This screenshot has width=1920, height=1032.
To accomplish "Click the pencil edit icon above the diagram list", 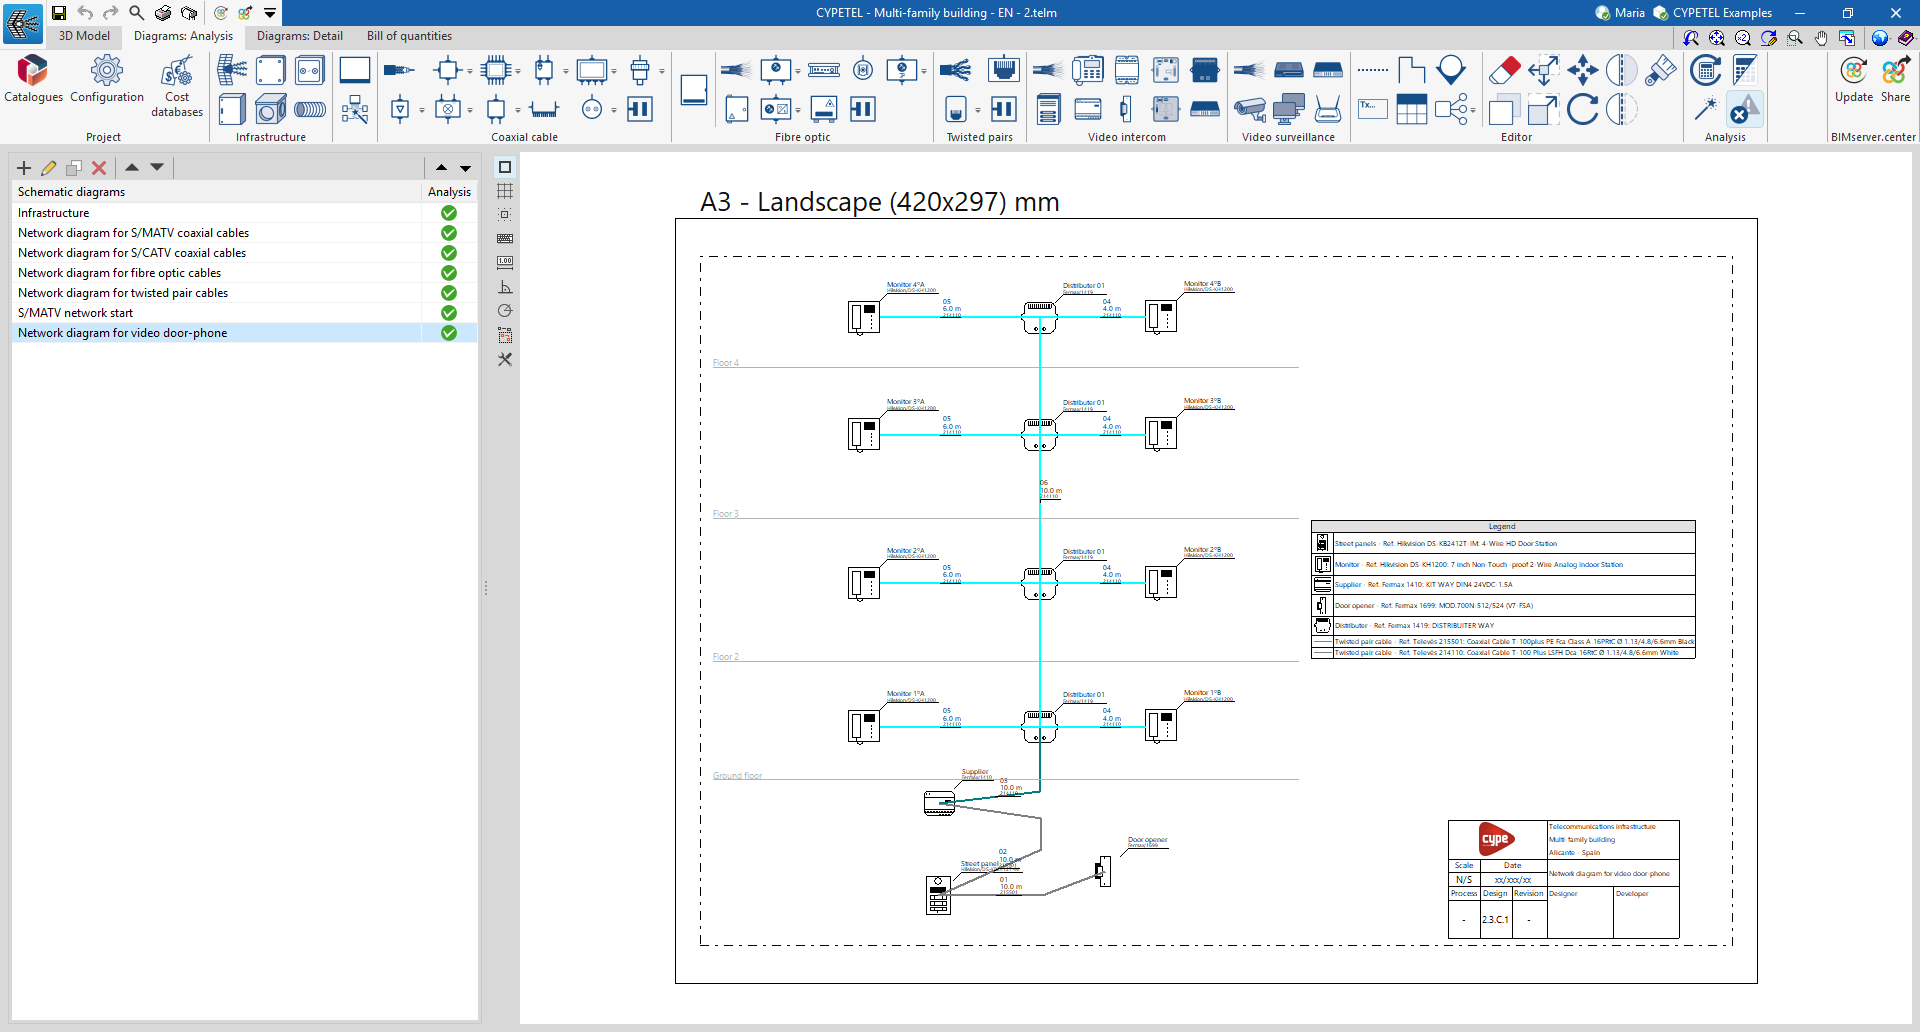I will coord(48,168).
